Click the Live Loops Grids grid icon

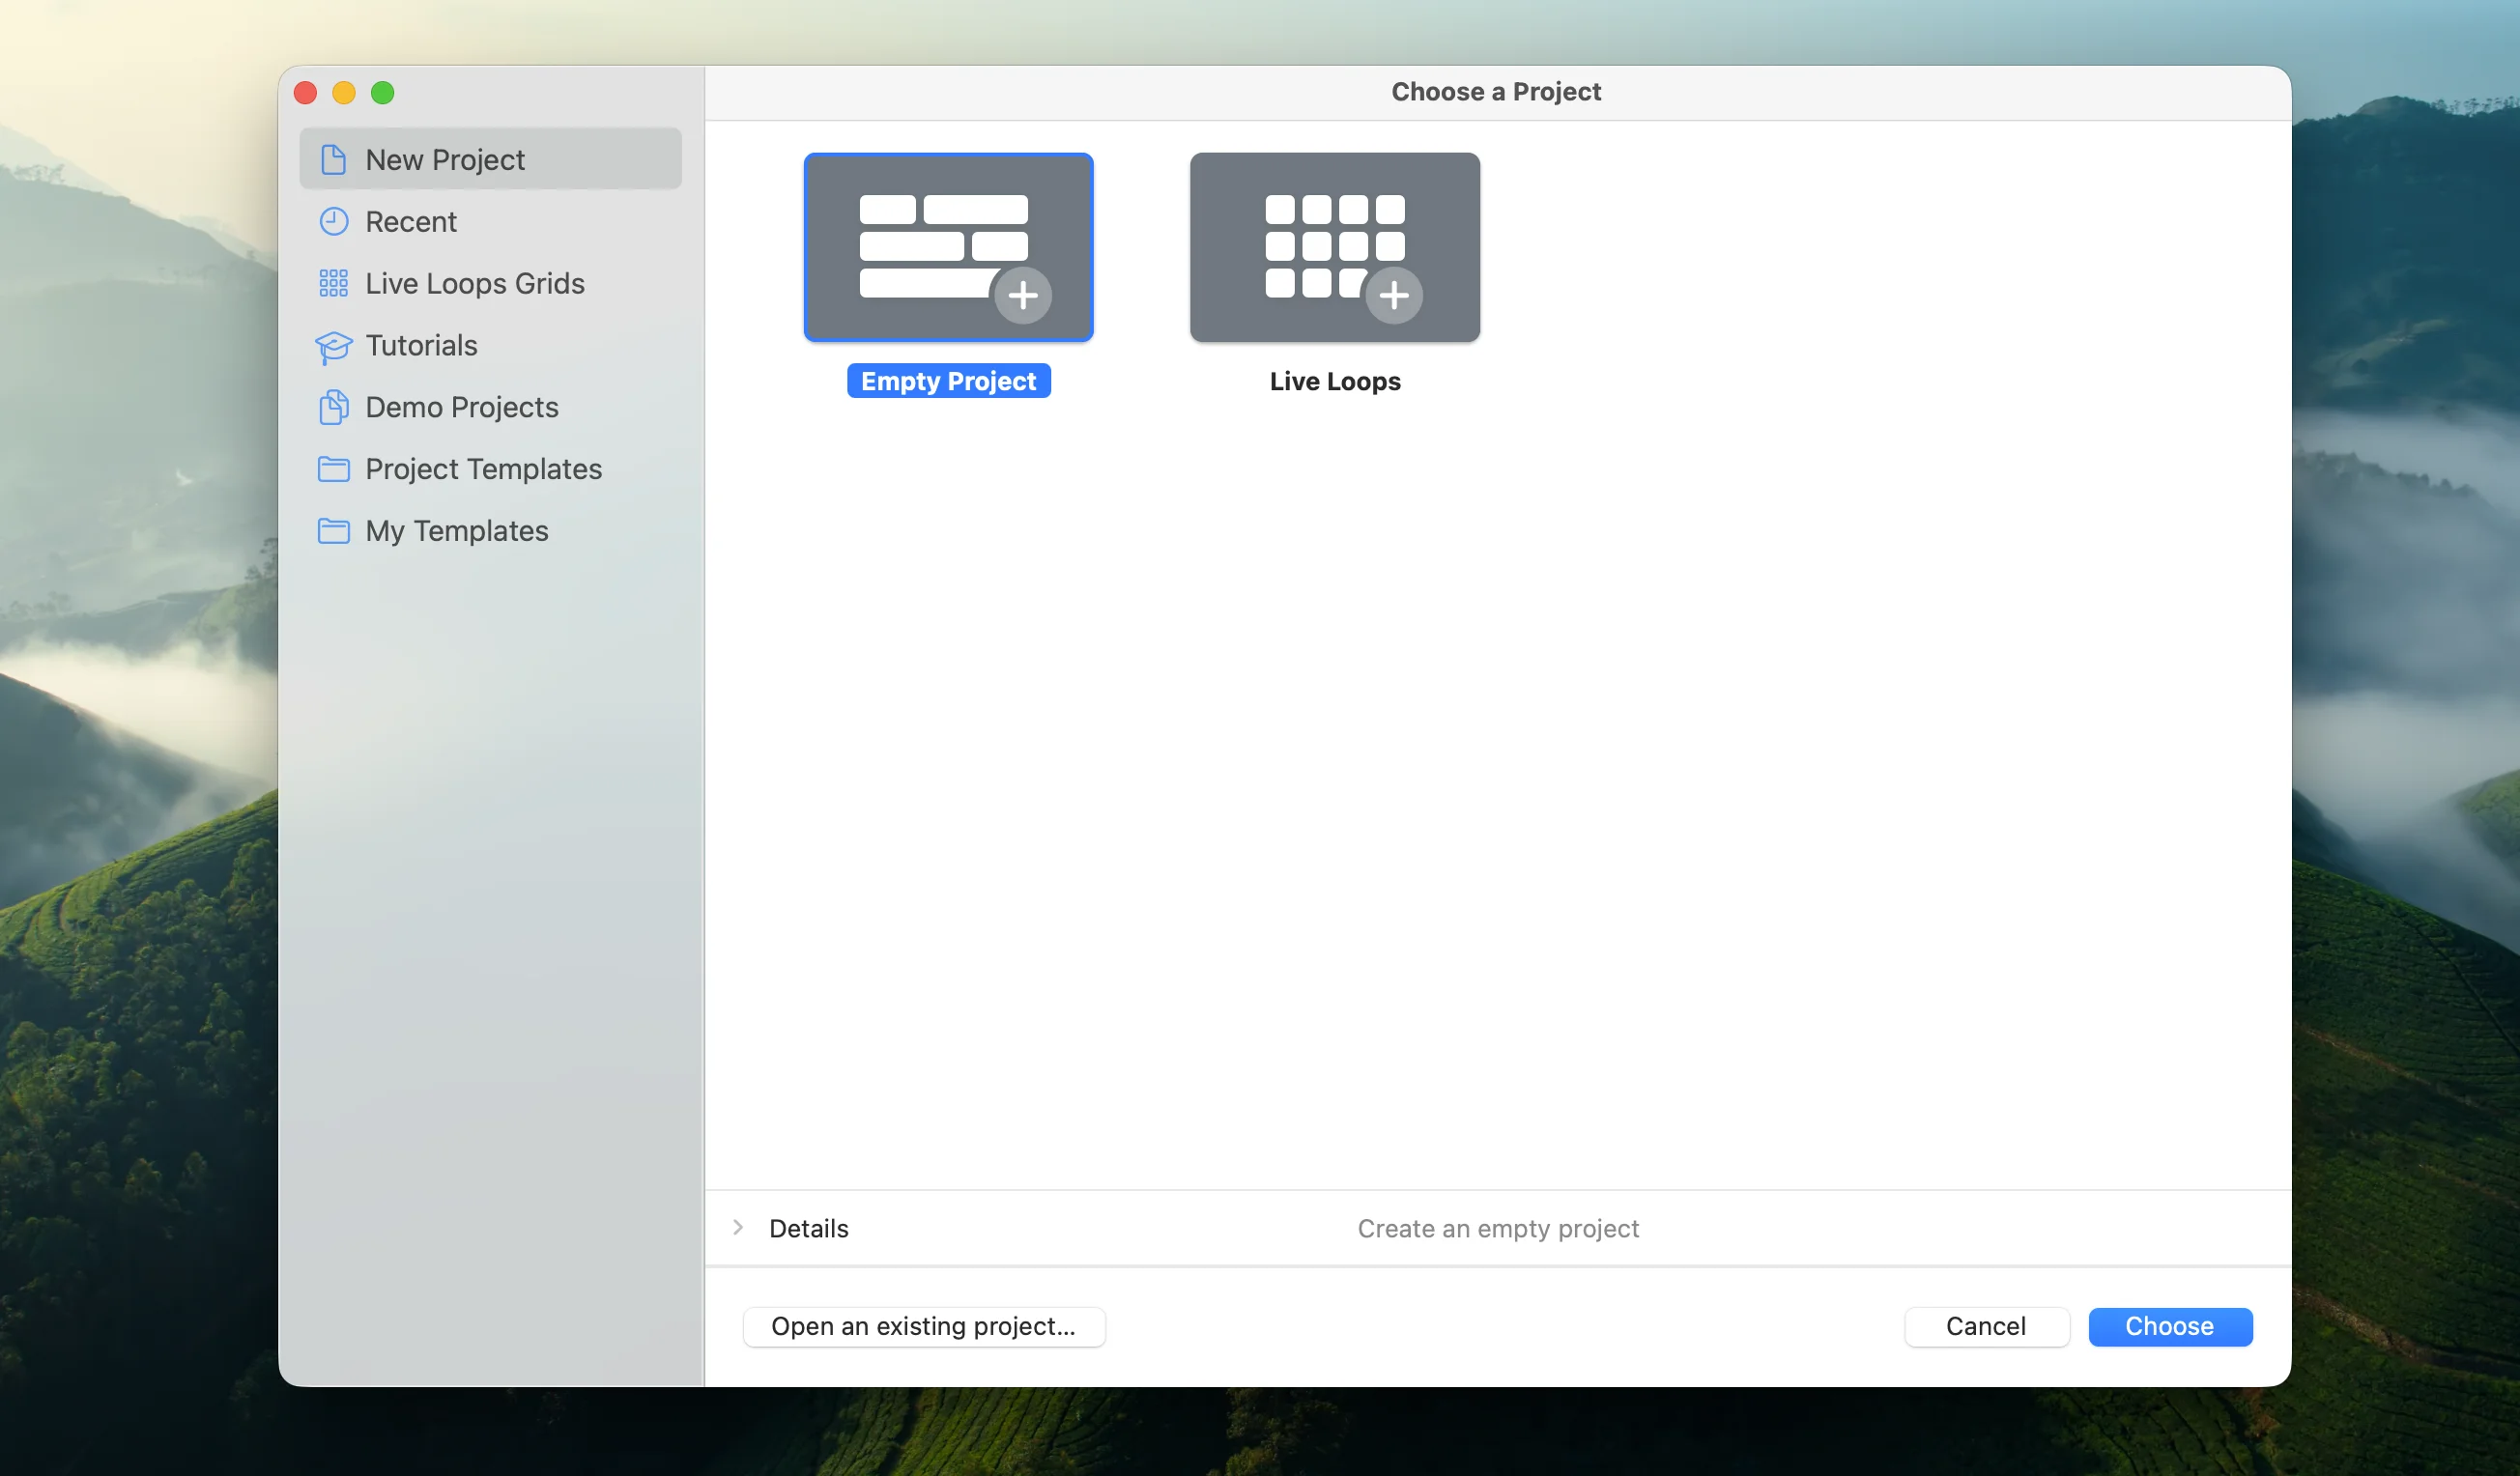pyautogui.click(x=332, y=283)
